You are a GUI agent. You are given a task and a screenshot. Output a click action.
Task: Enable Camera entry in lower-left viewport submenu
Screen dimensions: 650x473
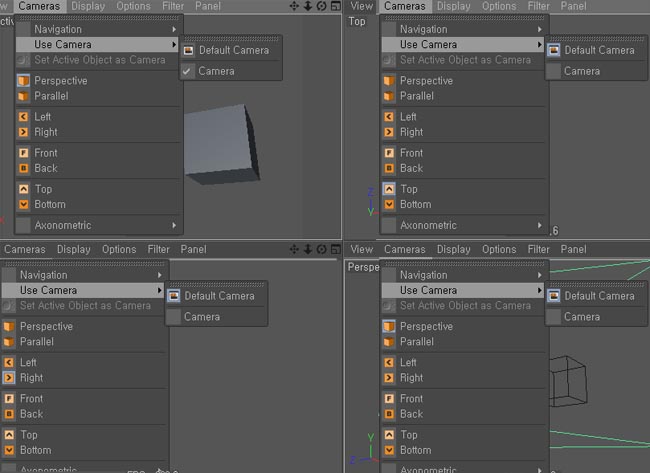click(217, 317)
